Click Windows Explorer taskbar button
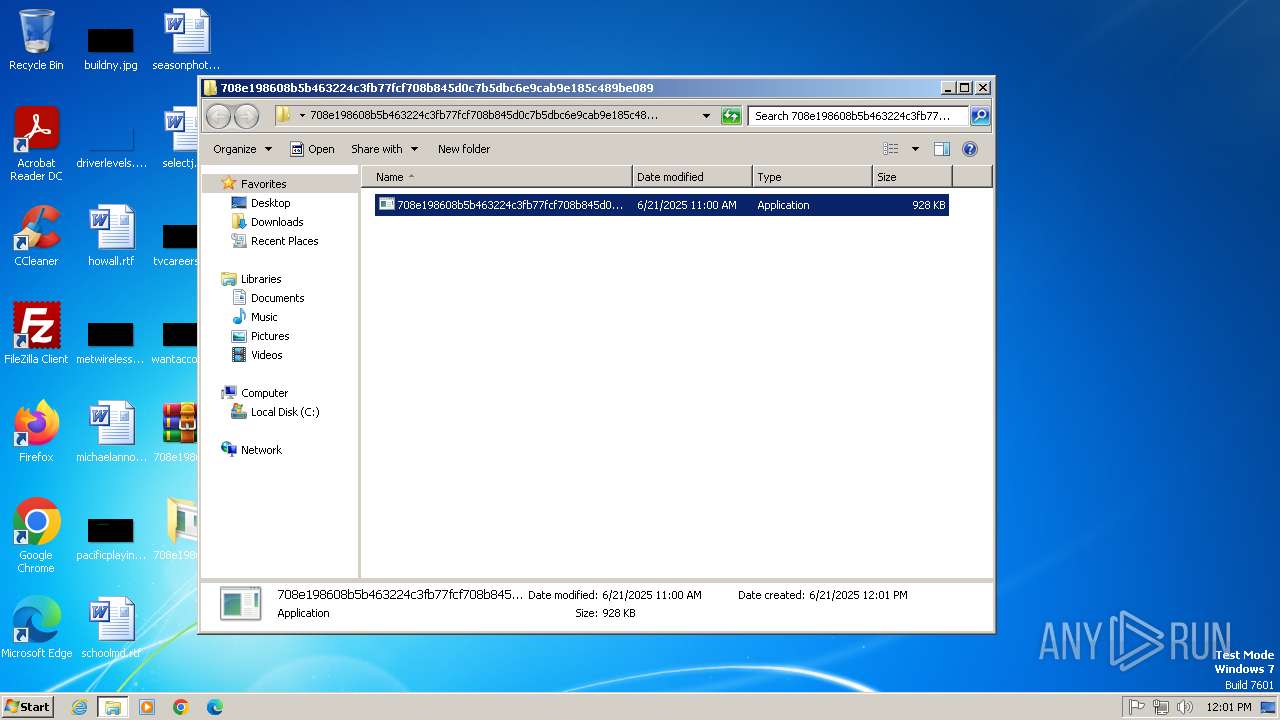This screenshot has height=720, width=1280. pyautogui.click(x=112, y=707)
